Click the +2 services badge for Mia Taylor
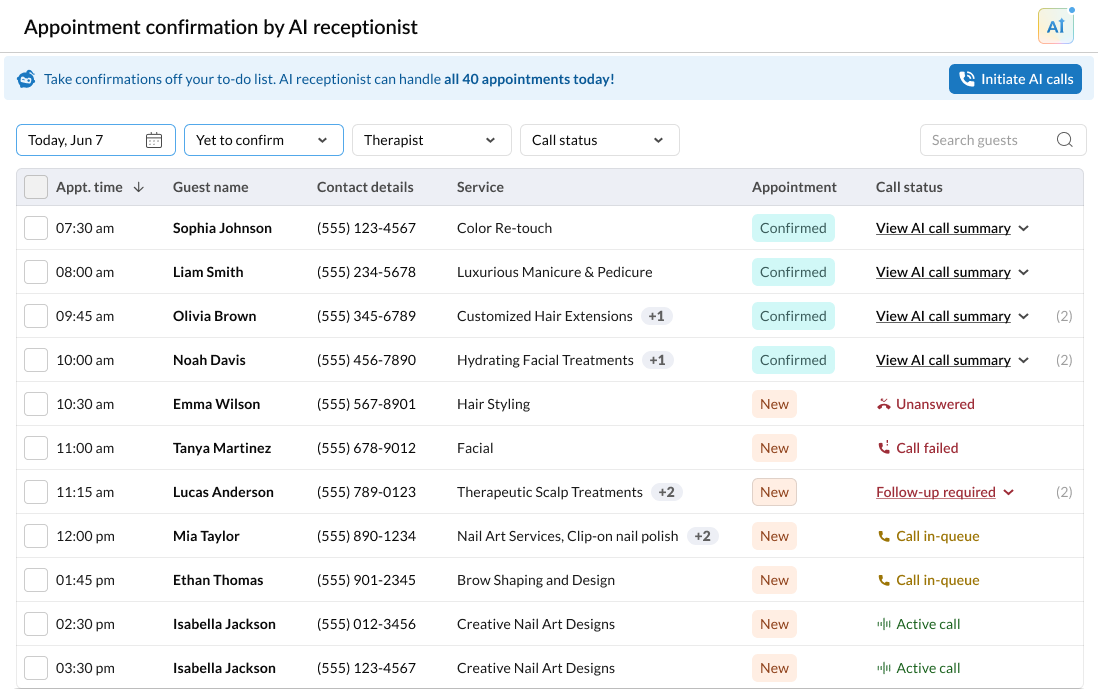This screenshot has height=689, width=1098. [x=703, y=536]
